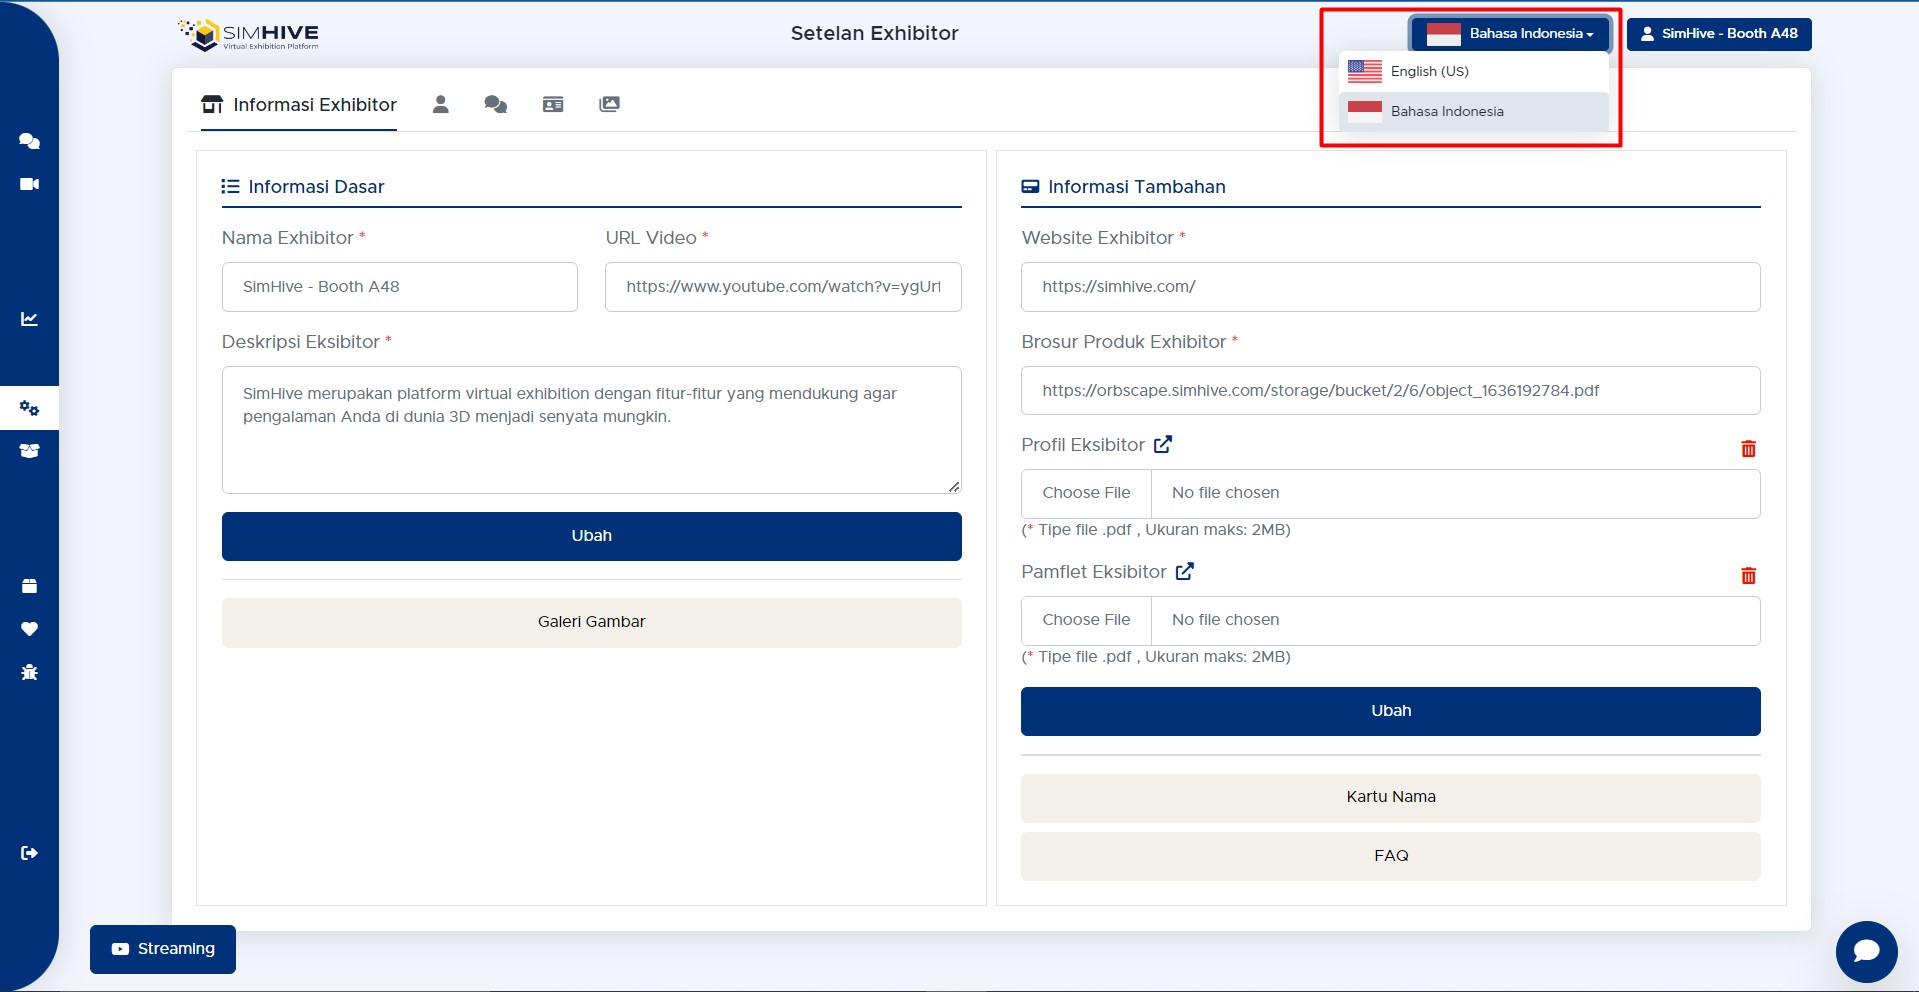This screenshot has width=1919, height=992.
Task: Switch to the business card tab icon
Action: 553,104
